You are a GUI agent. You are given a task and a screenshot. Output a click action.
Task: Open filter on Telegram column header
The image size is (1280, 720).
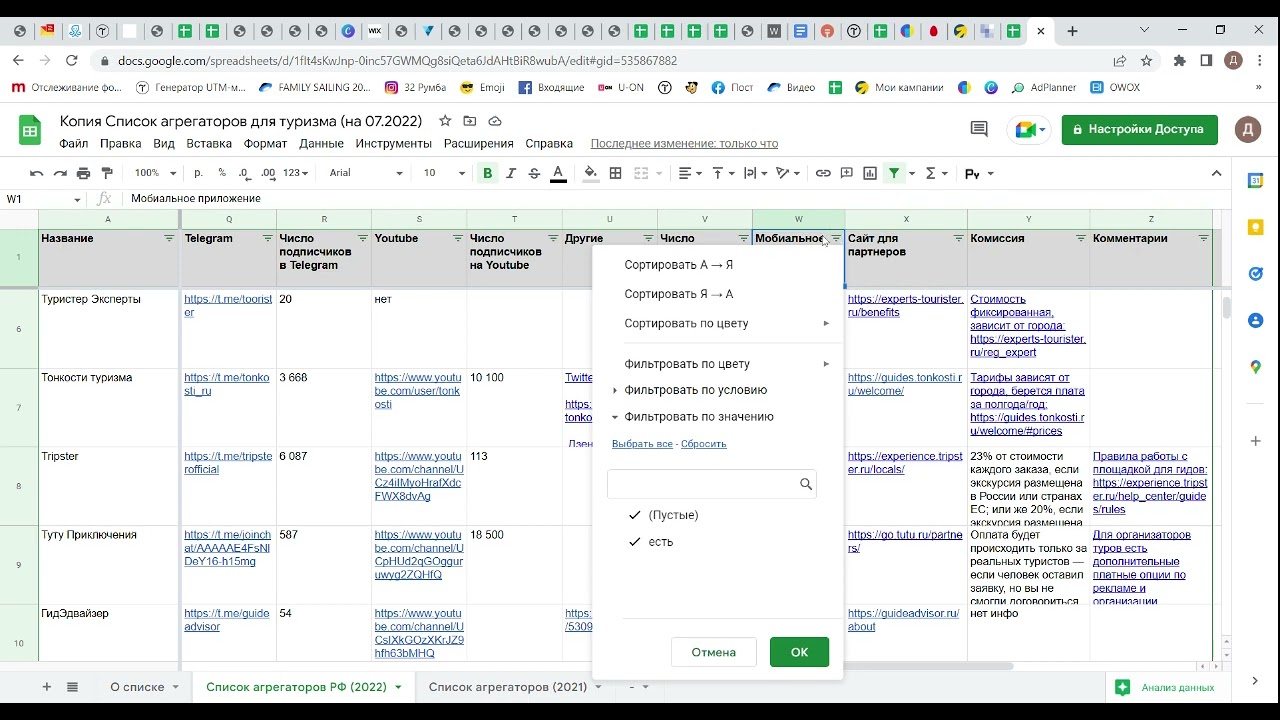267,239
